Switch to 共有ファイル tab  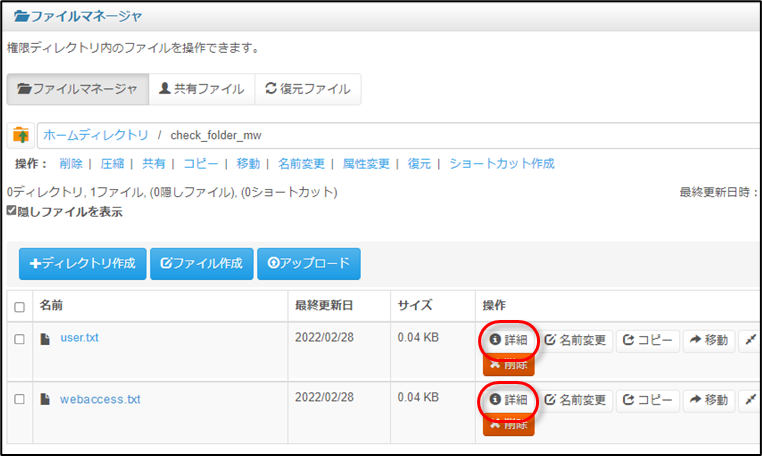coord(201,89)
